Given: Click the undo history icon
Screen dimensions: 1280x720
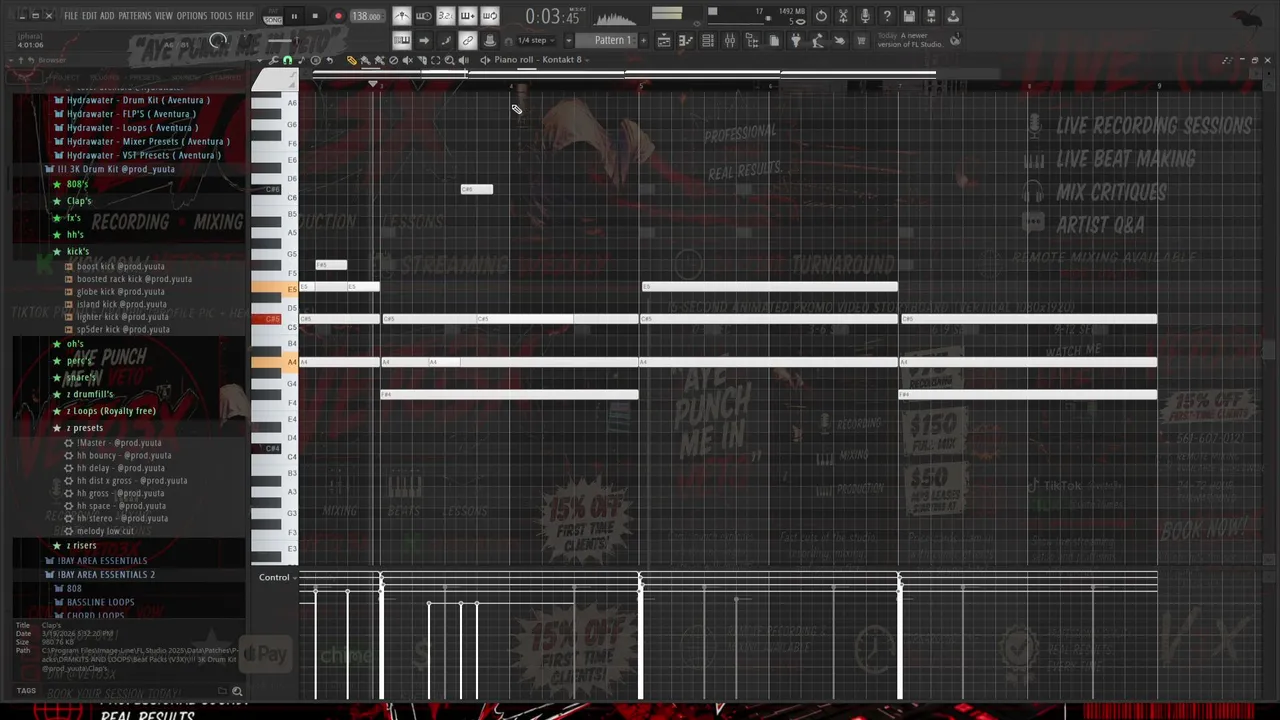Looking at the screenshot, I should click(821, 16).
